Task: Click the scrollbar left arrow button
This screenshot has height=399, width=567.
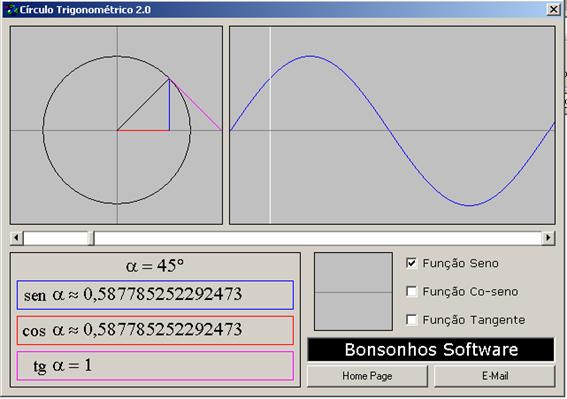Action: pyautogui.click(x=16, y=238)
